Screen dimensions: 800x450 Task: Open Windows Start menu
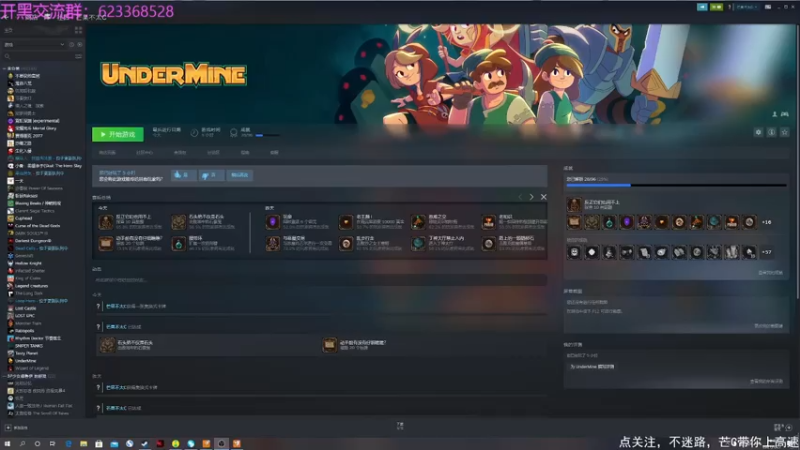[7, 443]
